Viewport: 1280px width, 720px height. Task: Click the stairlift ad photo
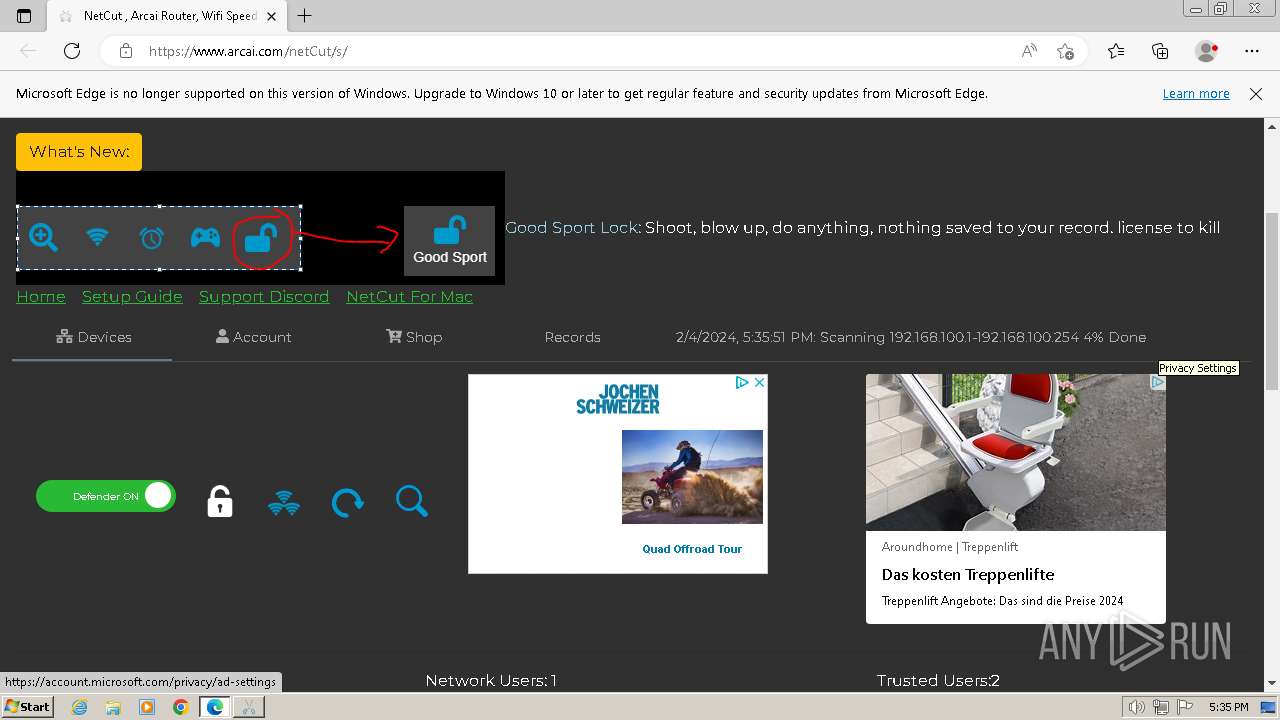(x=1016, y=452)
